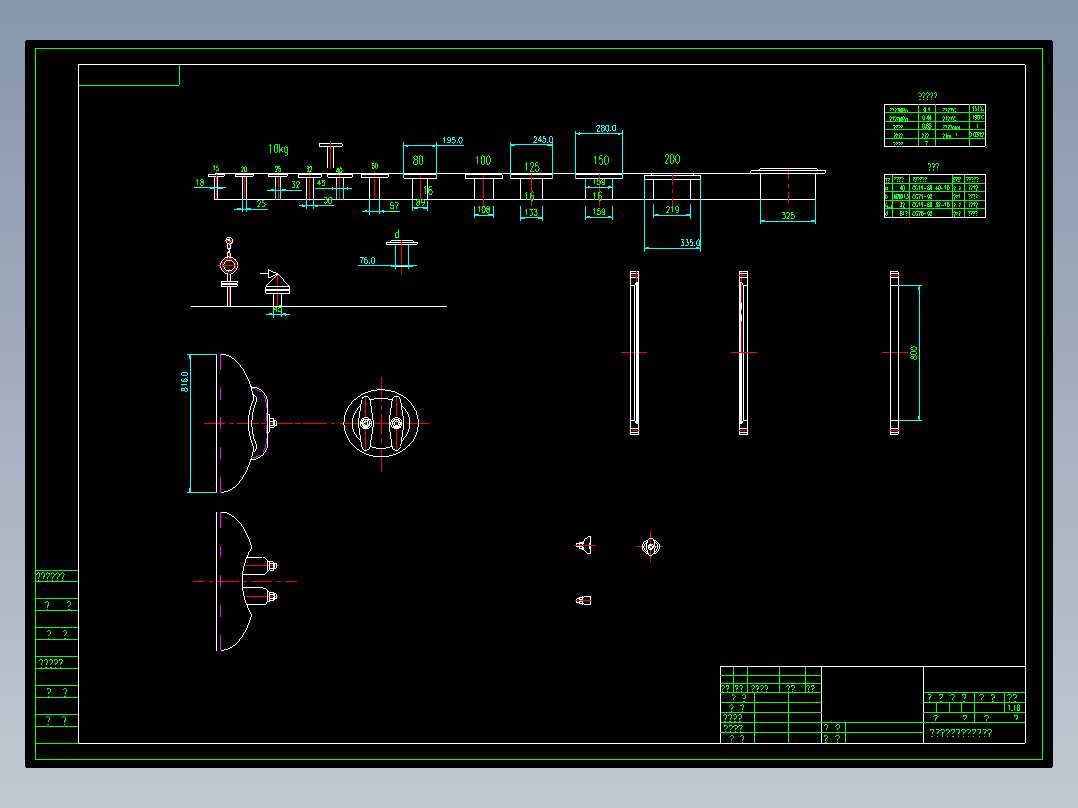
Task: Click the "89" width dimension
Action: [x=420, y=203]
